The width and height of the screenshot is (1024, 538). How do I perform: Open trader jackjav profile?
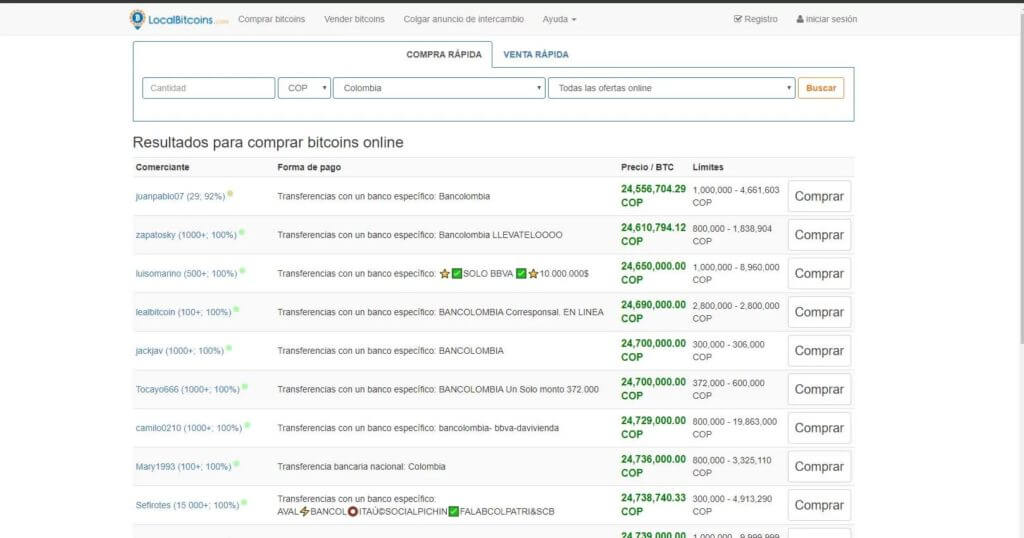coord(180,351)
